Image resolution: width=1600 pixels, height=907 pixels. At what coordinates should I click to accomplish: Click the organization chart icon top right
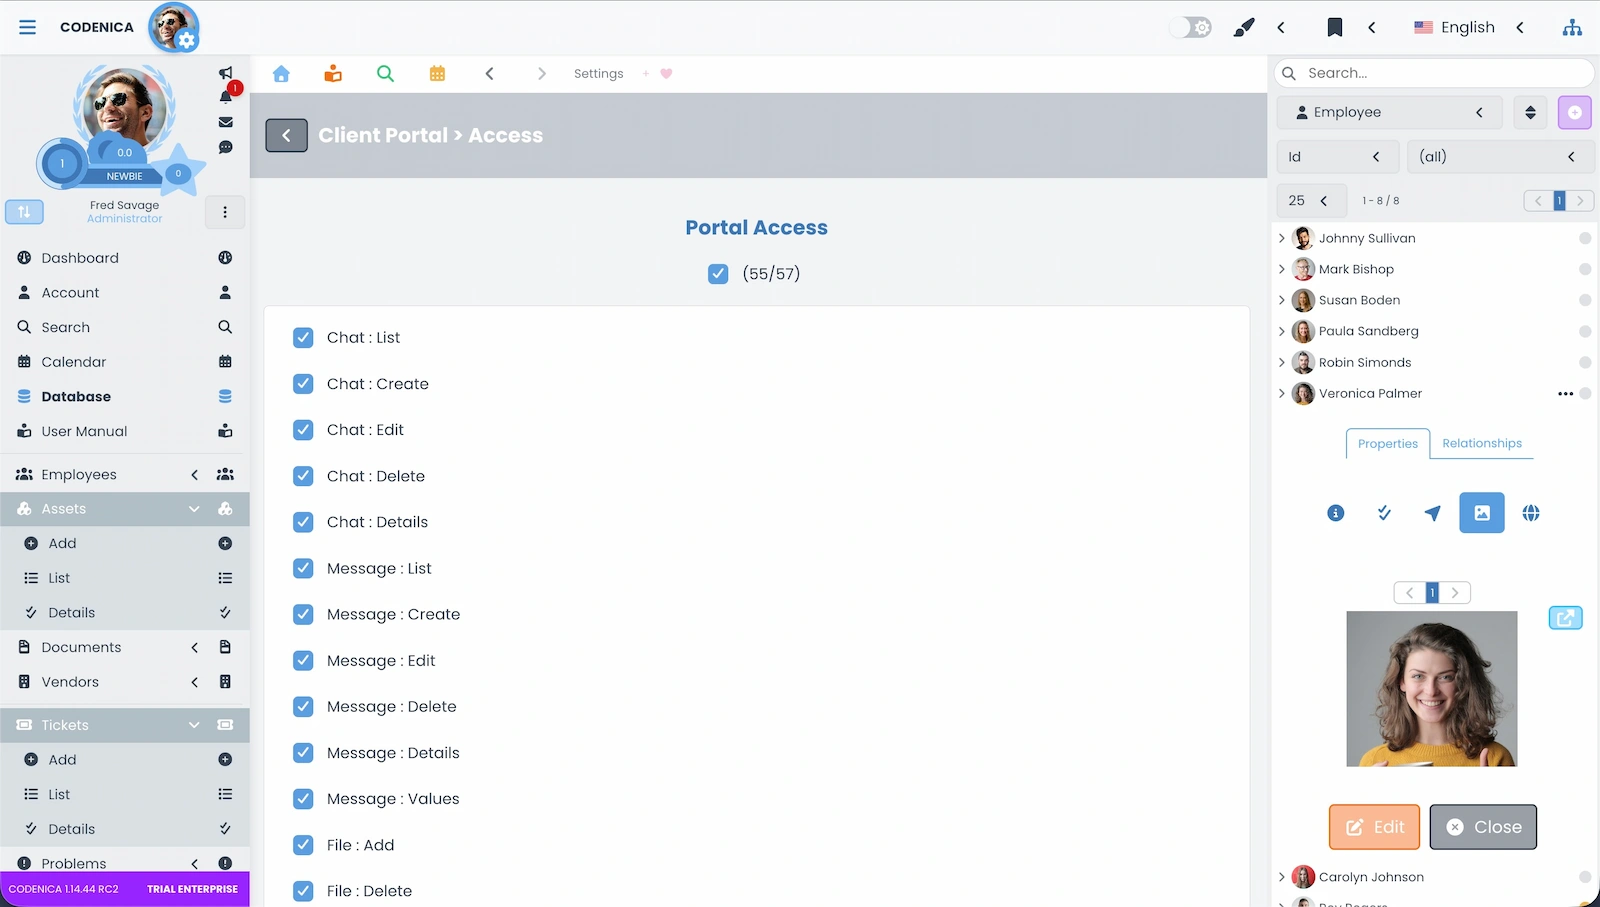click(1573, 27)
